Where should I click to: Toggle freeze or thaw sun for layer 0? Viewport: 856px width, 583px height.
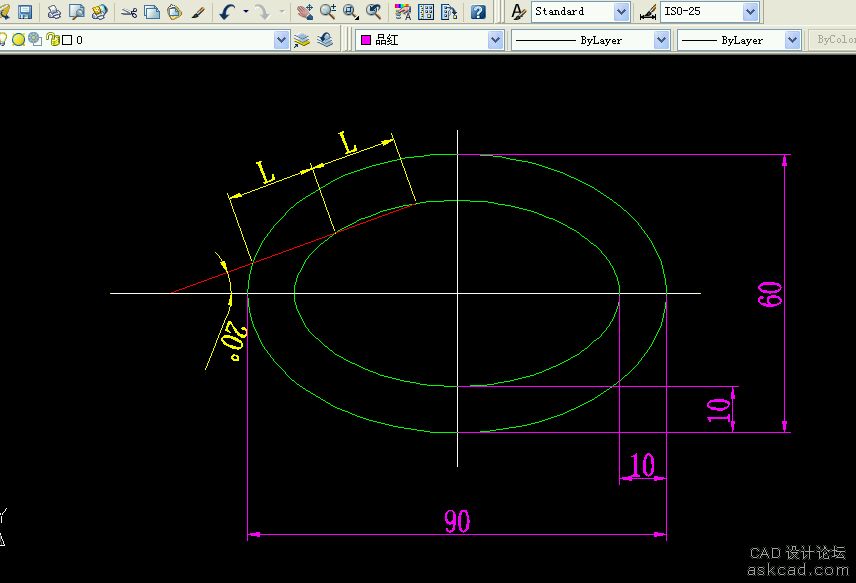(x=19, y=39)
